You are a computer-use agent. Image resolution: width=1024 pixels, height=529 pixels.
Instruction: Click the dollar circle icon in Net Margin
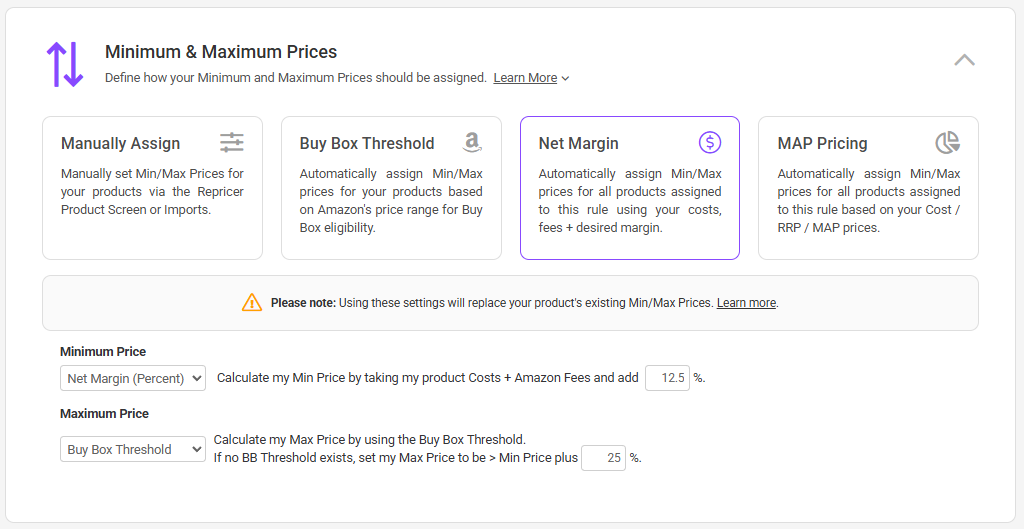[710, 142]
